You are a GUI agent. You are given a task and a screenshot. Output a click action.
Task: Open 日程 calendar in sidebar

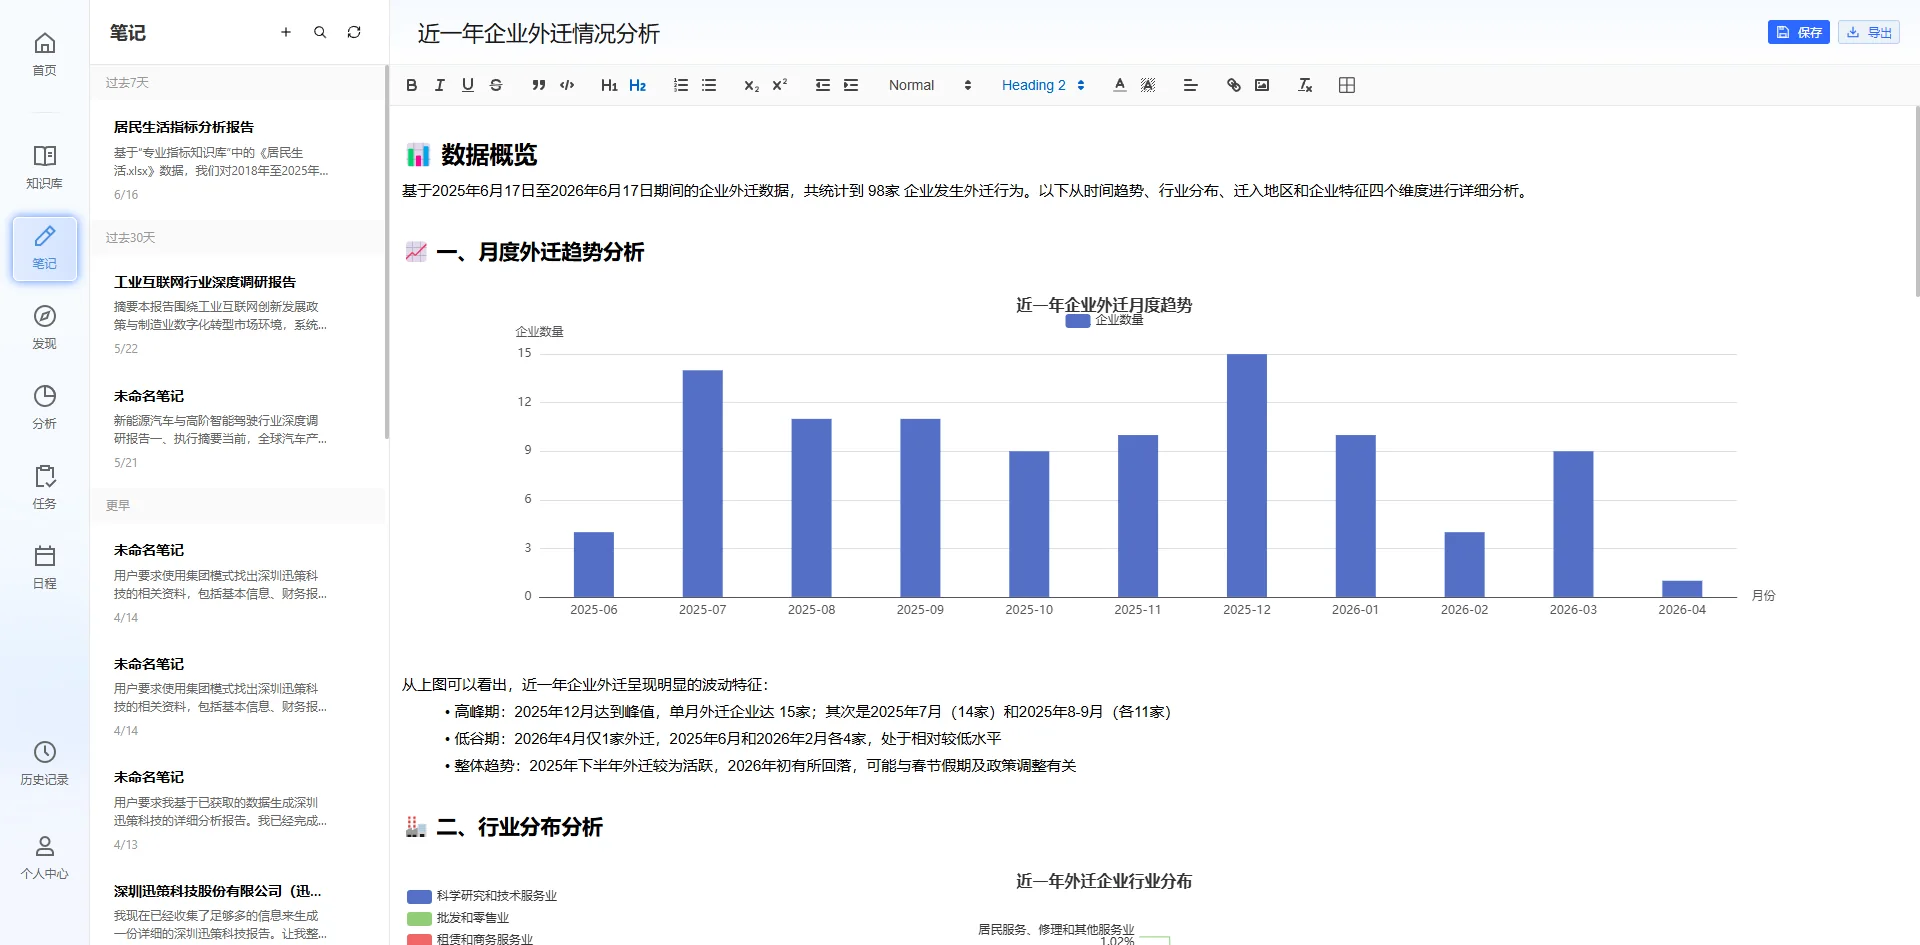click(44, 567)
